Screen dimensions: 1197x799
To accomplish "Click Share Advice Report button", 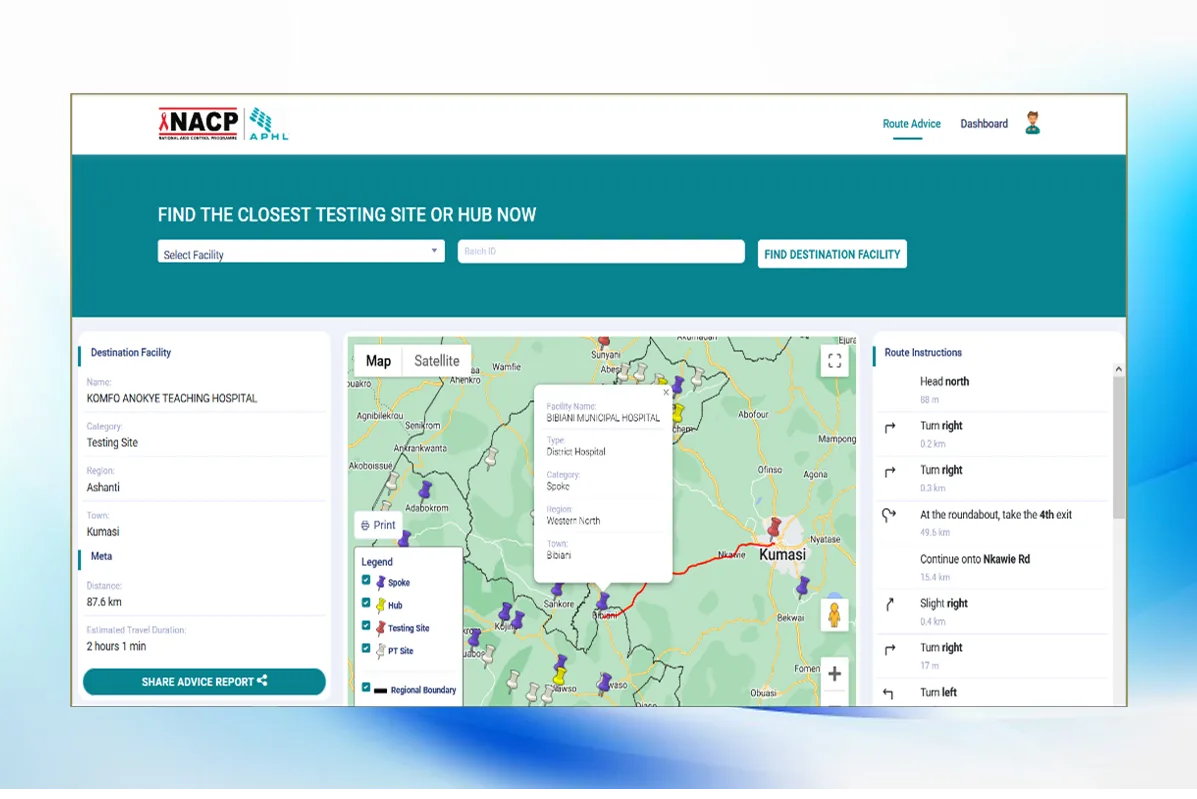I will [204, 681].
